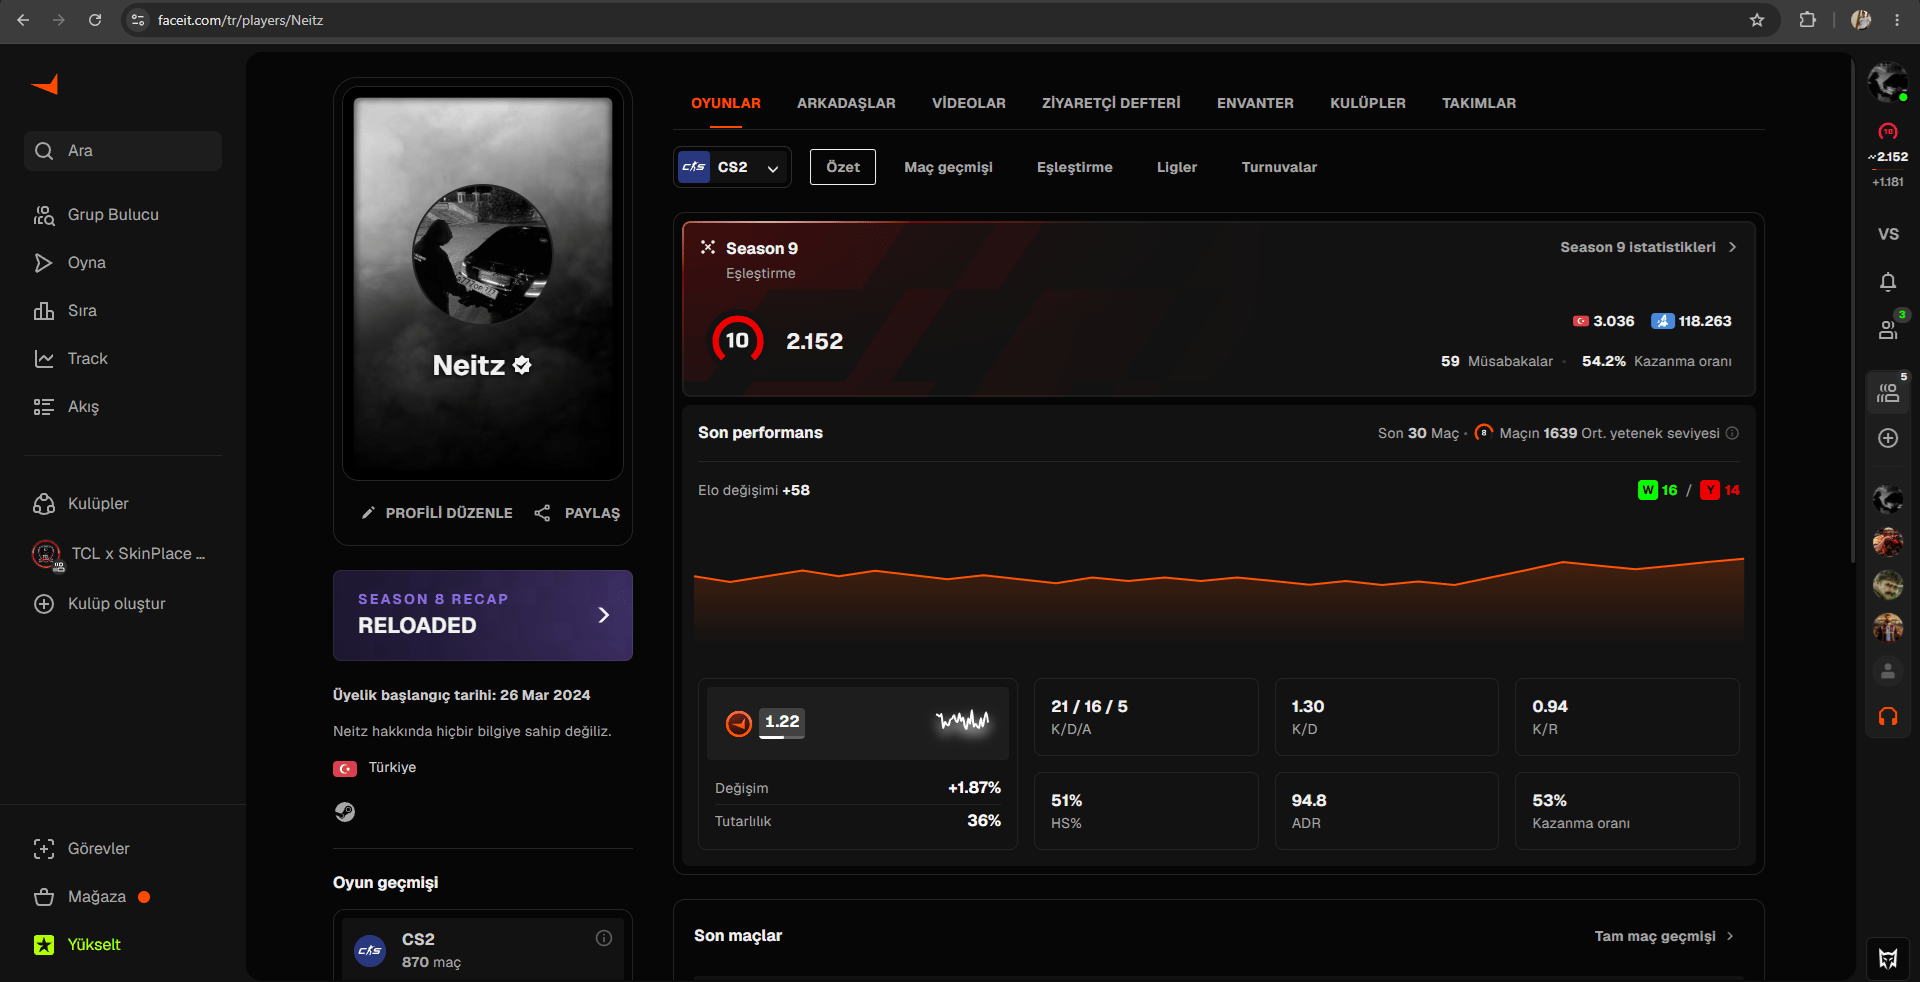1920x982 pixels.
Task: Select the Turnuvalar sub-tab
Action: point(1279,167)
